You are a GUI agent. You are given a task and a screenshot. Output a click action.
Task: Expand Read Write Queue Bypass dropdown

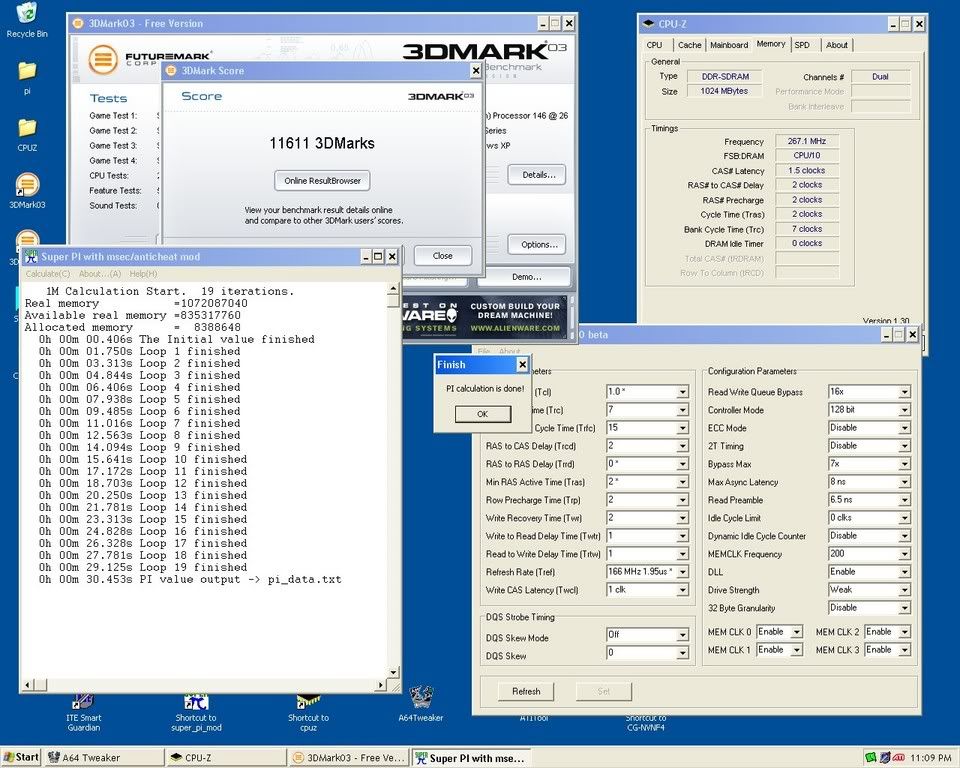point(904,392)
